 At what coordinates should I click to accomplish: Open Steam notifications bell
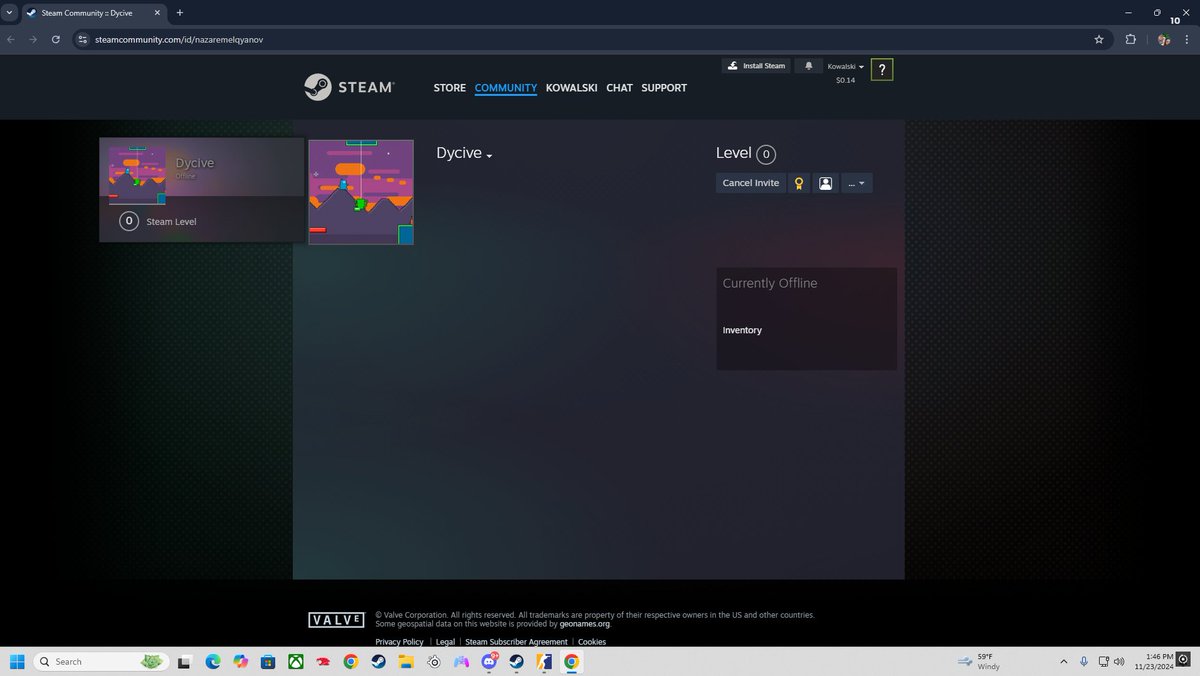(808, 66)
